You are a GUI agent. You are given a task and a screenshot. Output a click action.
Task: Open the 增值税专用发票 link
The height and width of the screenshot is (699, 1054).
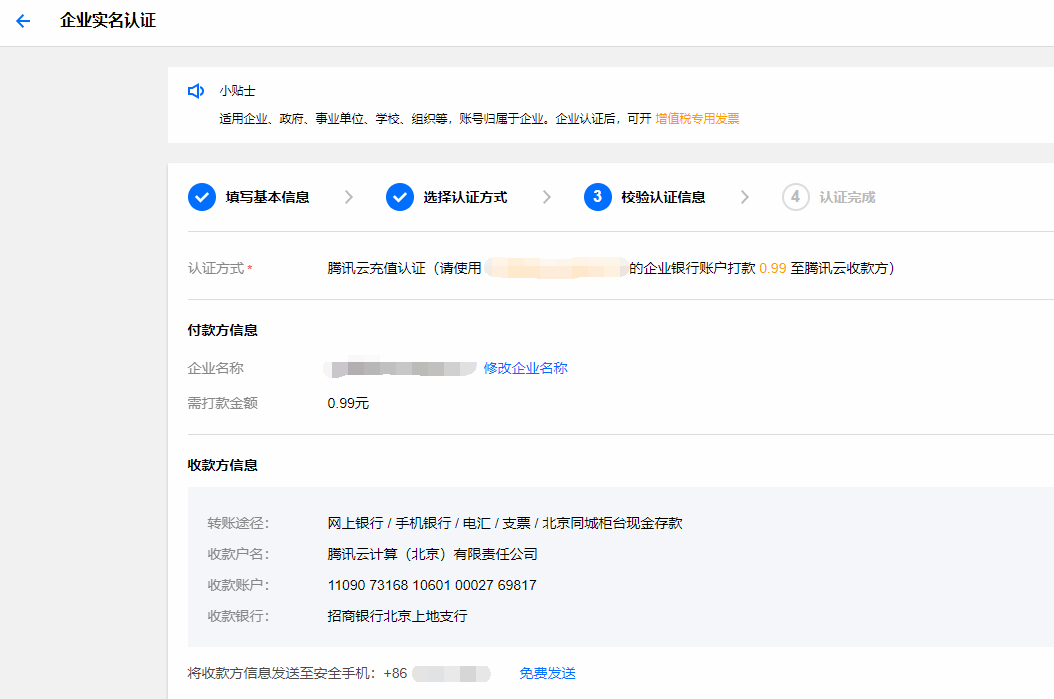(x=697, y=119)
